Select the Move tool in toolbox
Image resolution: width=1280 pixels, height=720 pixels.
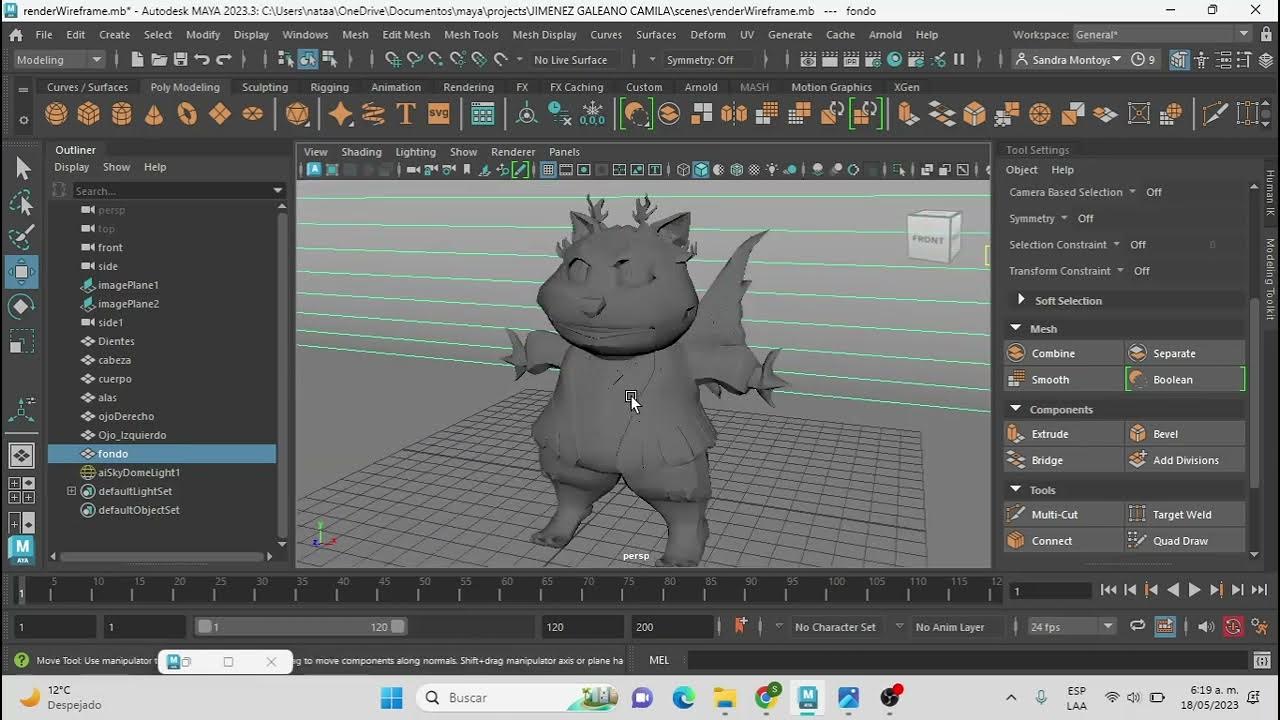click(21, 271)
